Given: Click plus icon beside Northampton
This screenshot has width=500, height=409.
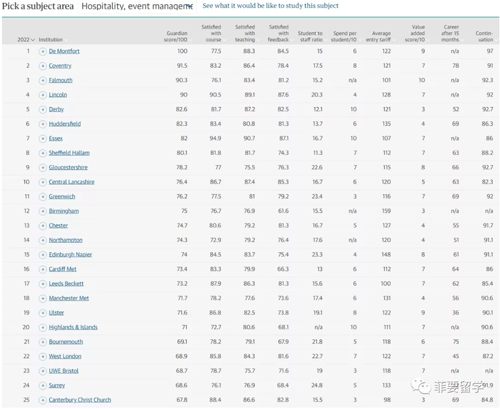Looking at the screenshot, I should (42, 240).
